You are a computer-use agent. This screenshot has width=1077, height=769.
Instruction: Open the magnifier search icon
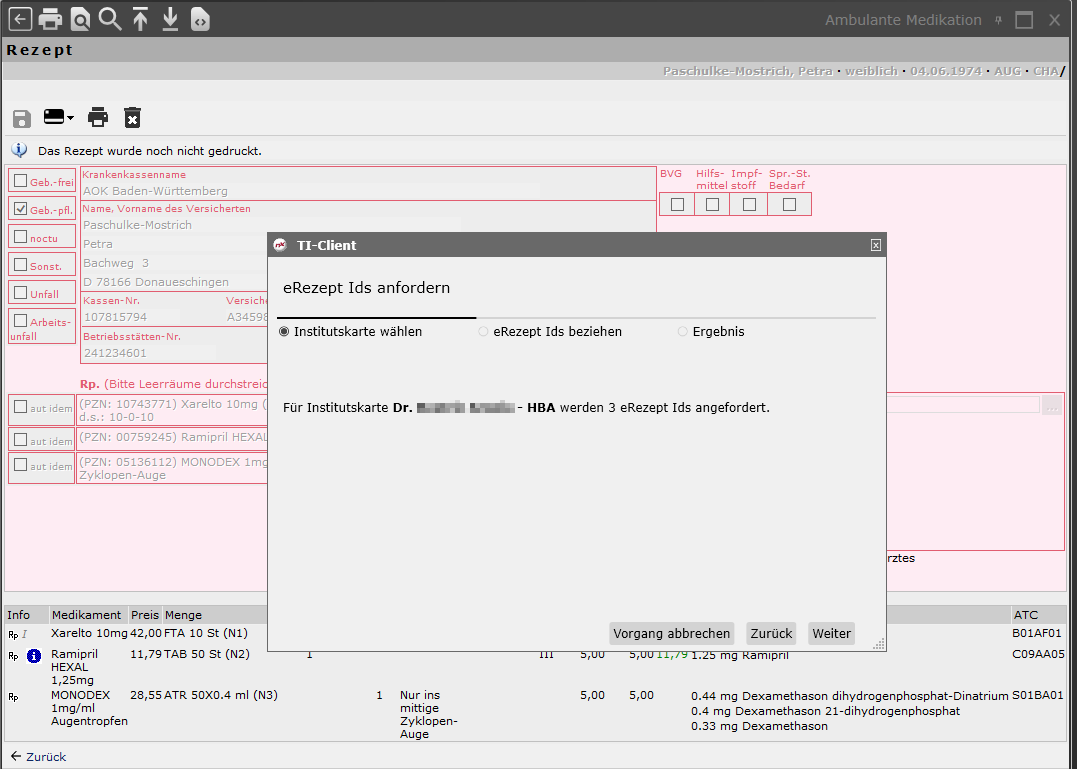[x=110, y=19]
